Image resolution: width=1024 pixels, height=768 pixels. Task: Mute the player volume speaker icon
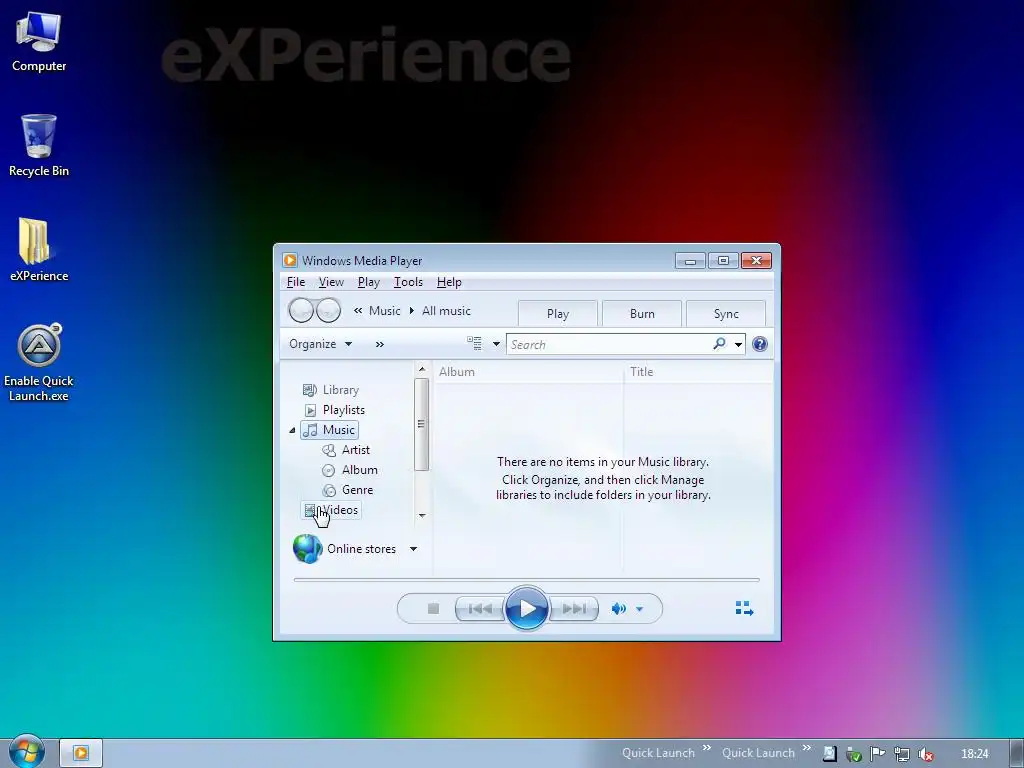[x=618, y=609]
